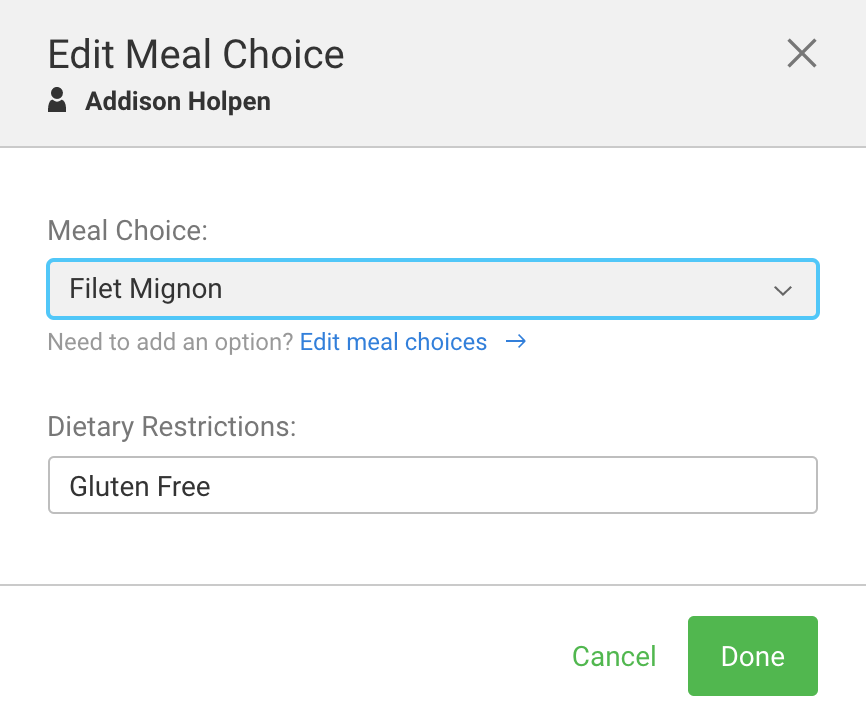The image size is (866, 724).
Task: Click the person icon beside Addison Holpen
Action: [x=58, y=101]
